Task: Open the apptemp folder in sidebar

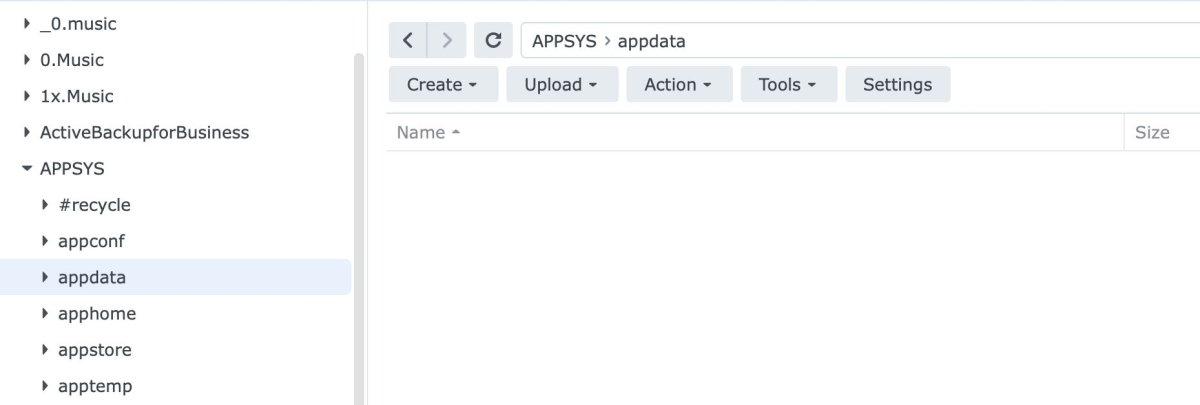Action: point(95,386)
